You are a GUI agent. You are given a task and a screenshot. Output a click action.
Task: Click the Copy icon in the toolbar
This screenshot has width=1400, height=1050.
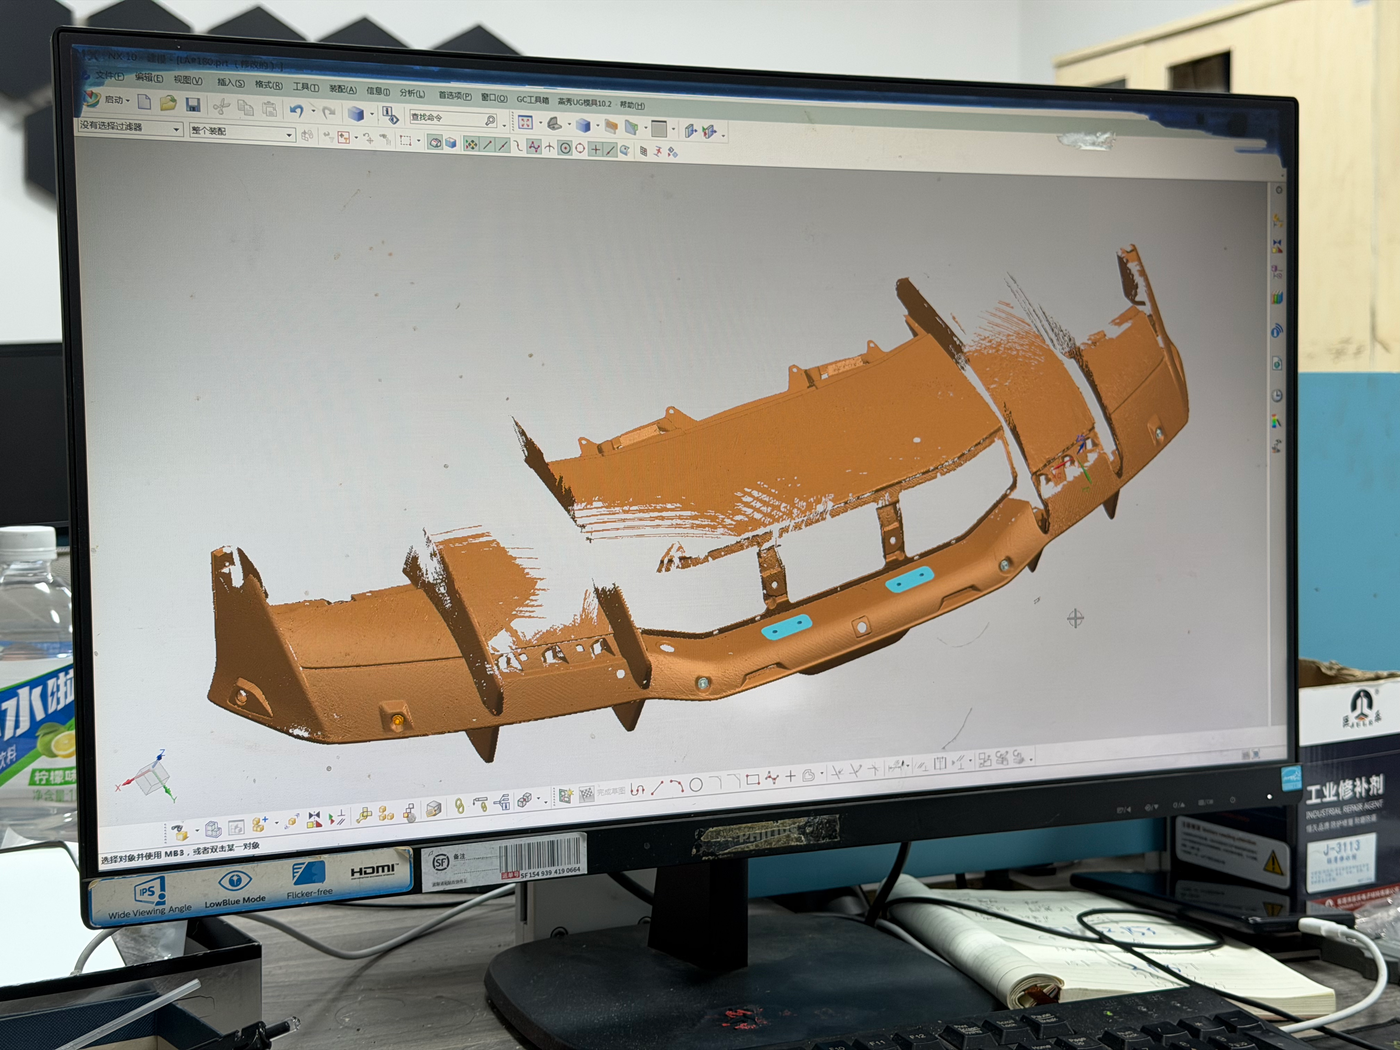tap(245, 107)
